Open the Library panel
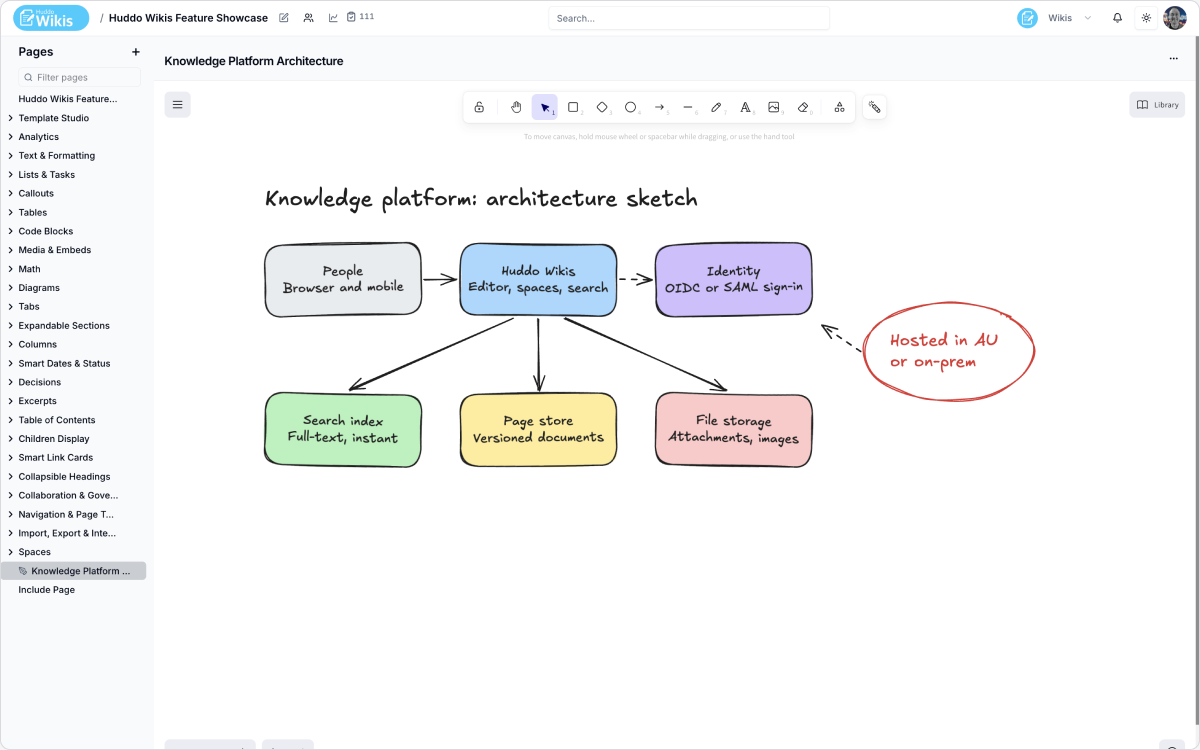This screenshot has height=750, width=1200. click(1157, 104)
